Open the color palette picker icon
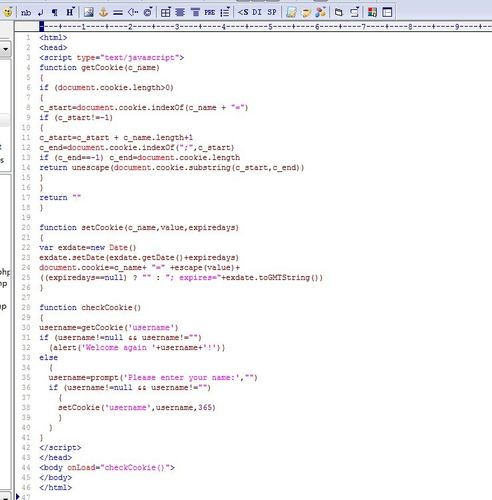 (x=372, y=12)
